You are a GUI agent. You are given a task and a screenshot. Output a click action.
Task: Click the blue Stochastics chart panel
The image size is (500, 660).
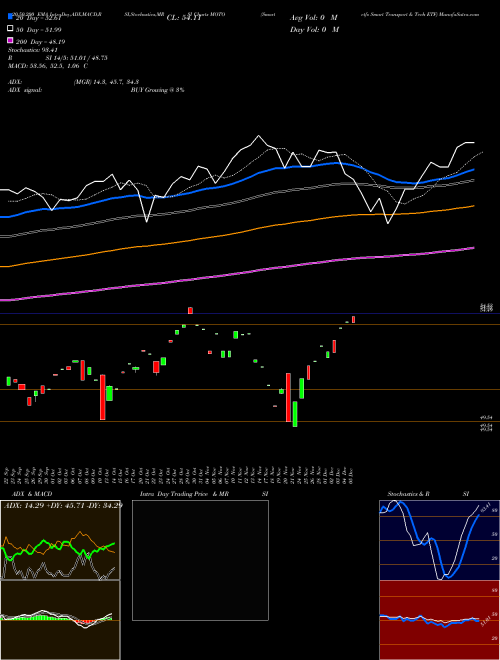click(439, 540)
